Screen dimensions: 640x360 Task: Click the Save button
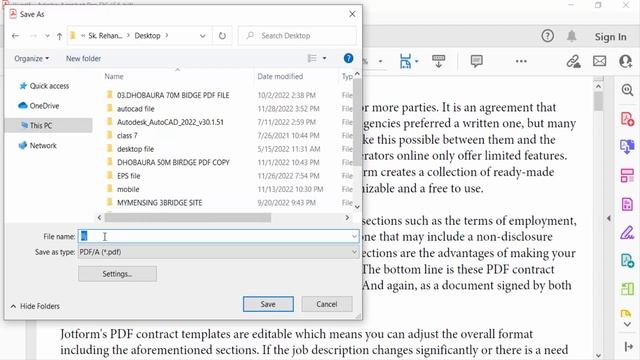[268, 304]
